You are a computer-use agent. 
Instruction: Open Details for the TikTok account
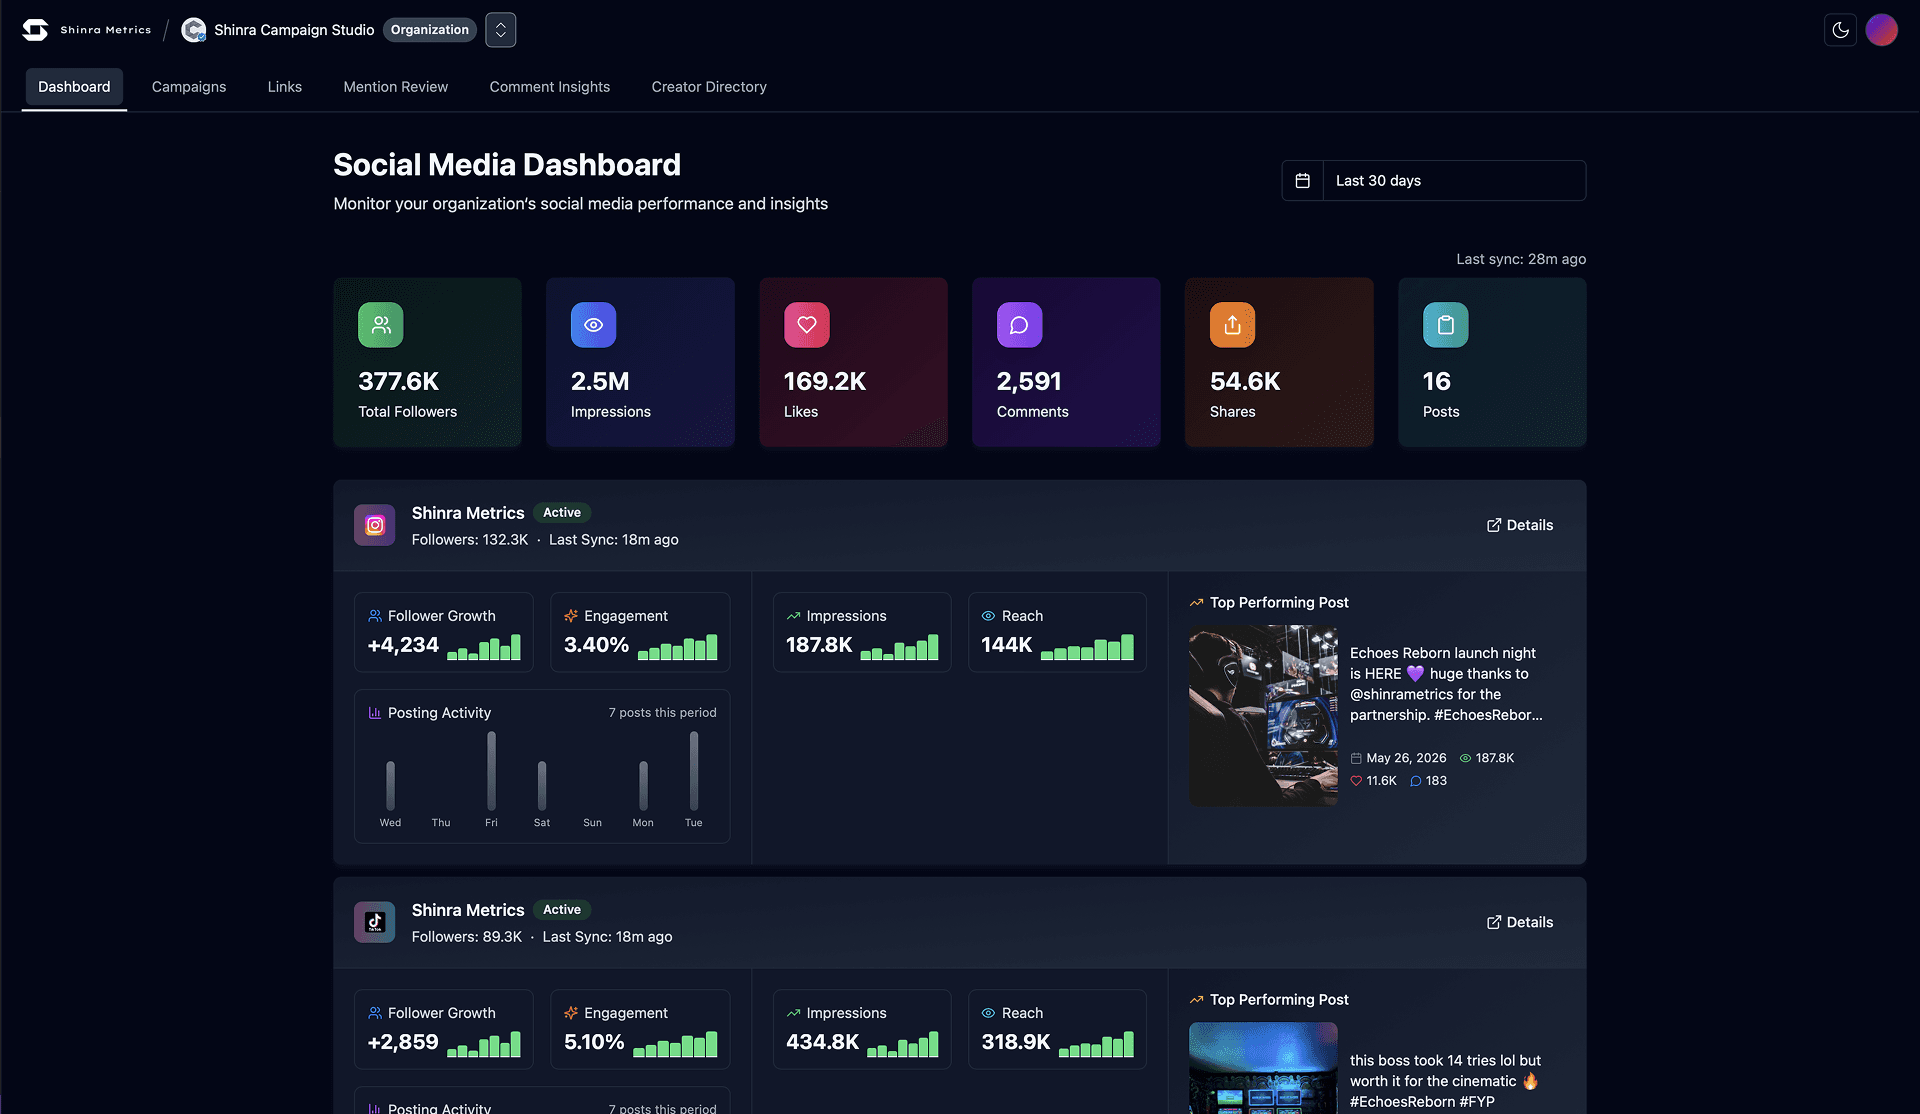tap(1520, 922)
